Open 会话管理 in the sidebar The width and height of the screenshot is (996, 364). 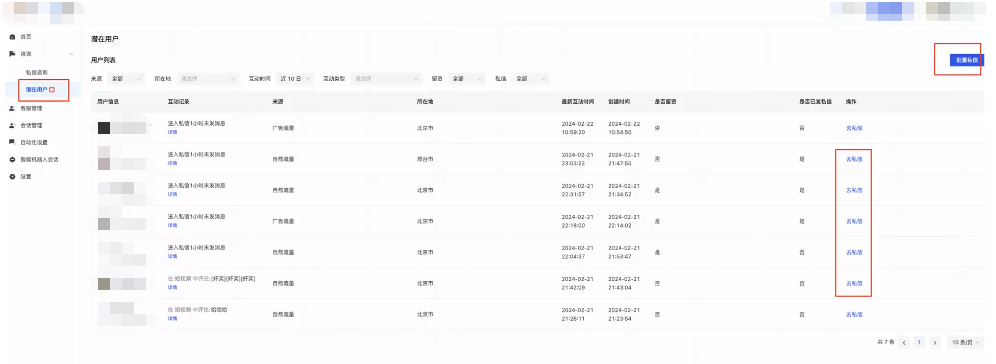pos(30,125)
